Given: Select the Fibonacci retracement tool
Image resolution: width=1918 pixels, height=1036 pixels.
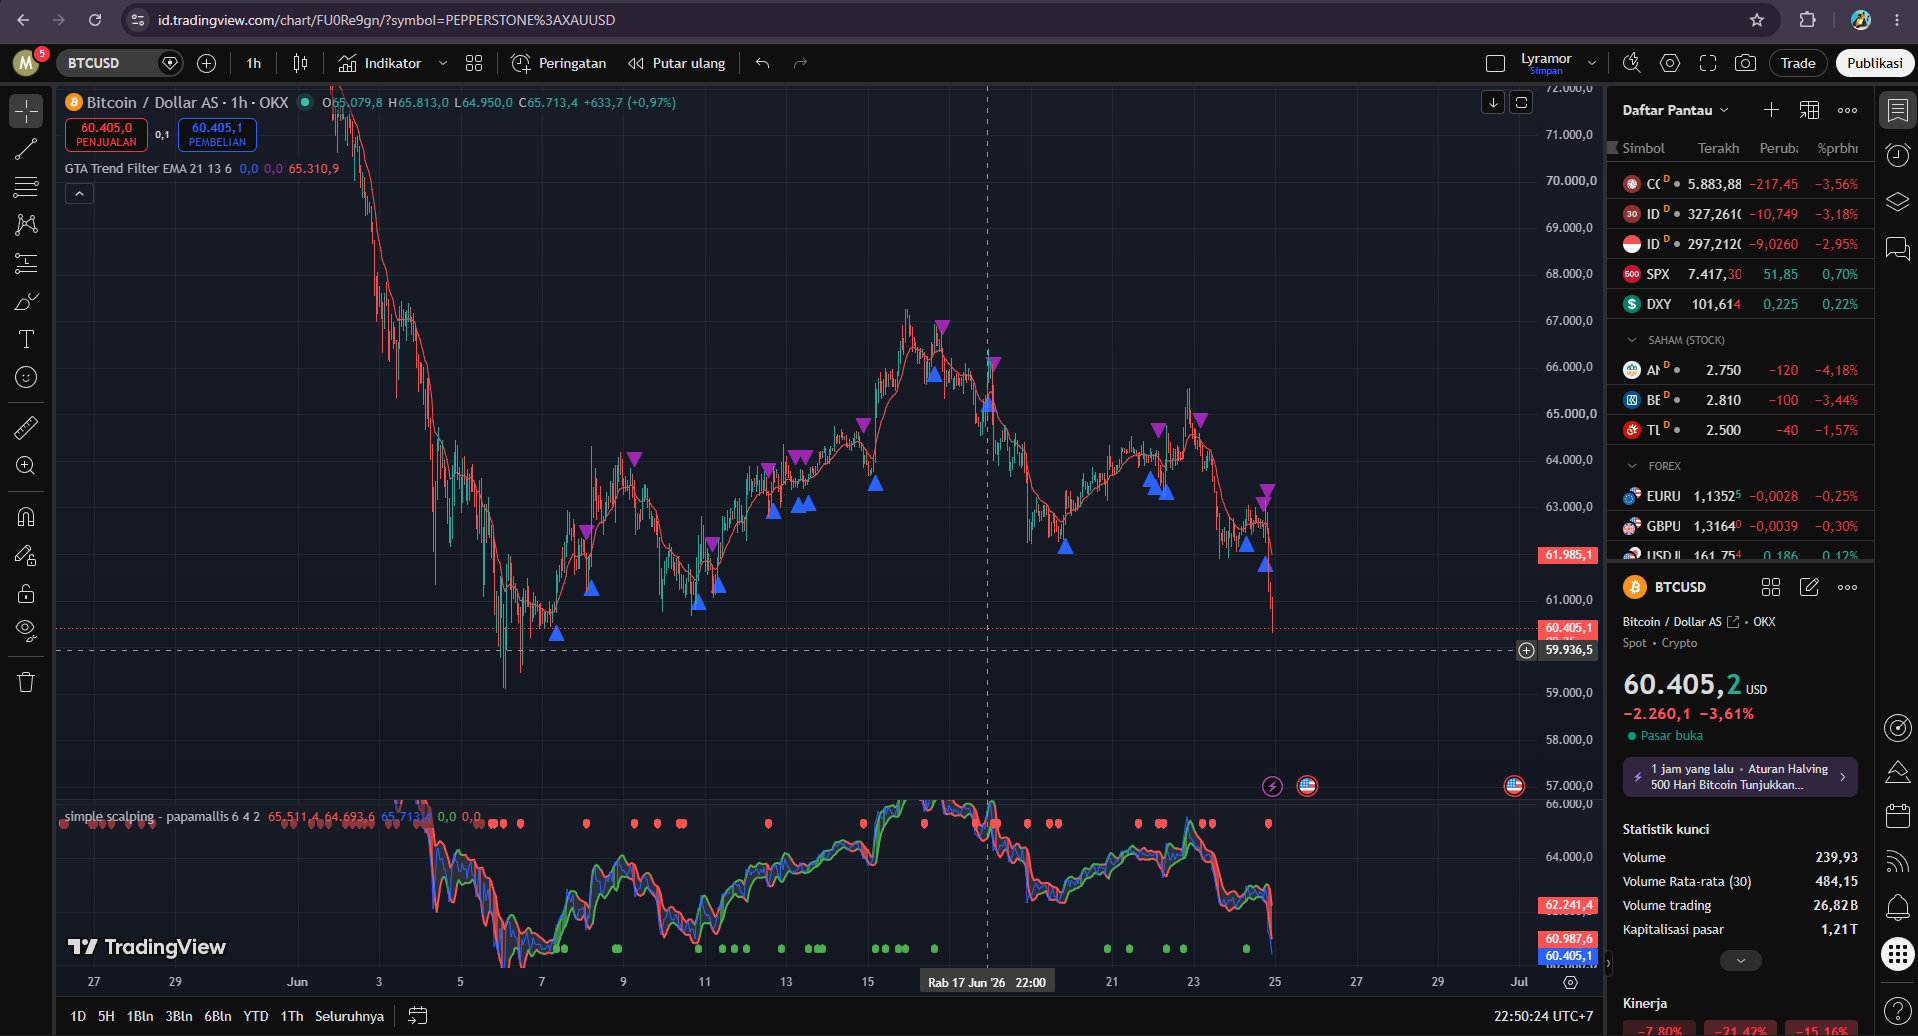Looking at the screenshot, I should tap(26, 187).
